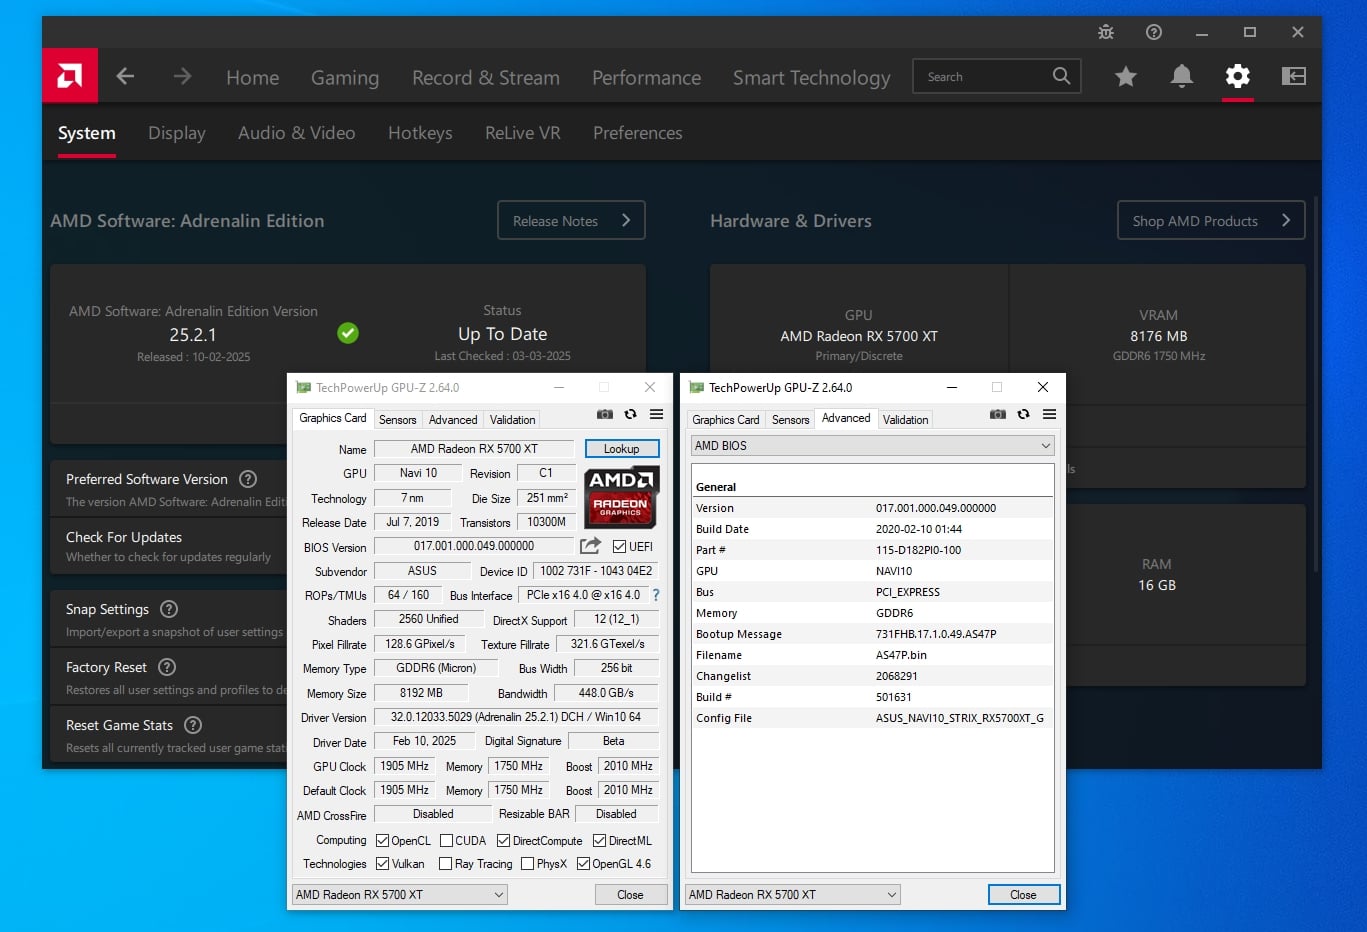Click the Driver Version field
This screenshot has height=932, width=1367.
pyautogui.click(x=516, y=717)
